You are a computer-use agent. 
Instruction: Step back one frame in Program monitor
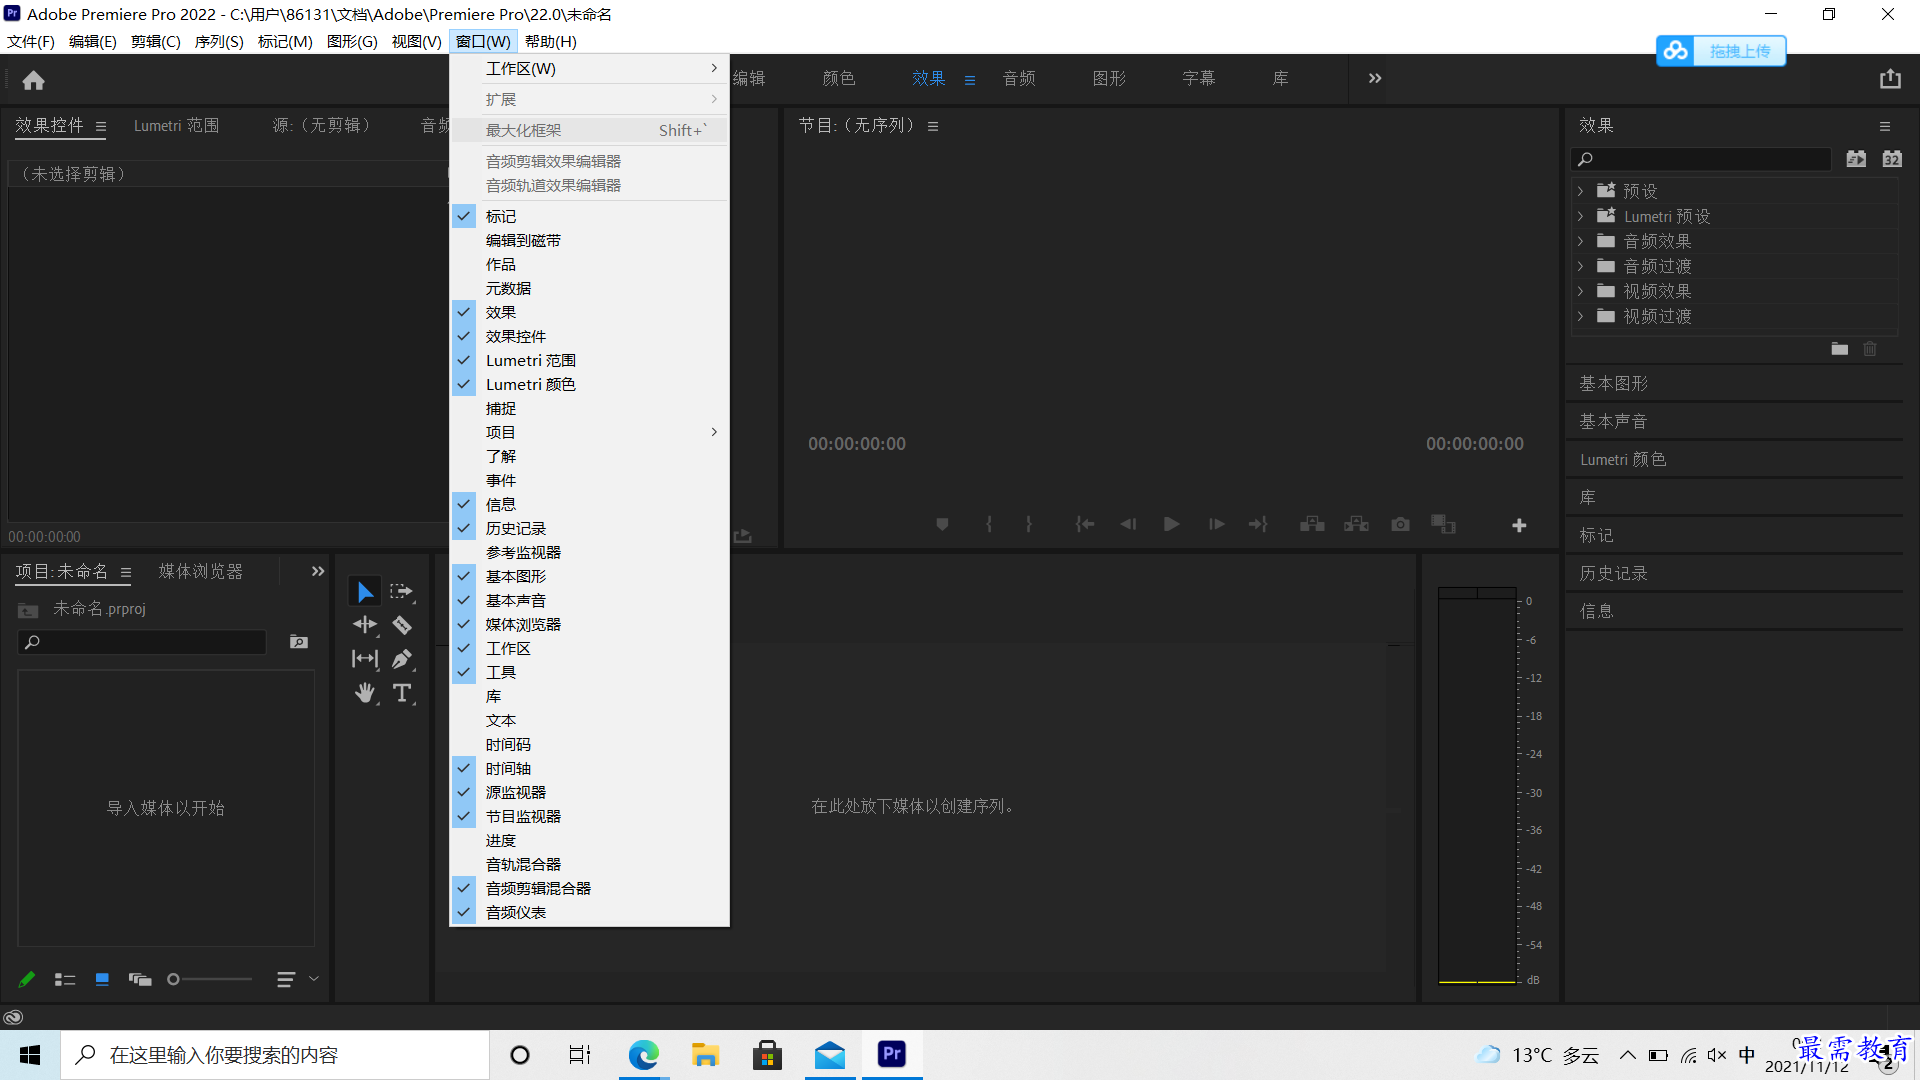[1128, 524]
